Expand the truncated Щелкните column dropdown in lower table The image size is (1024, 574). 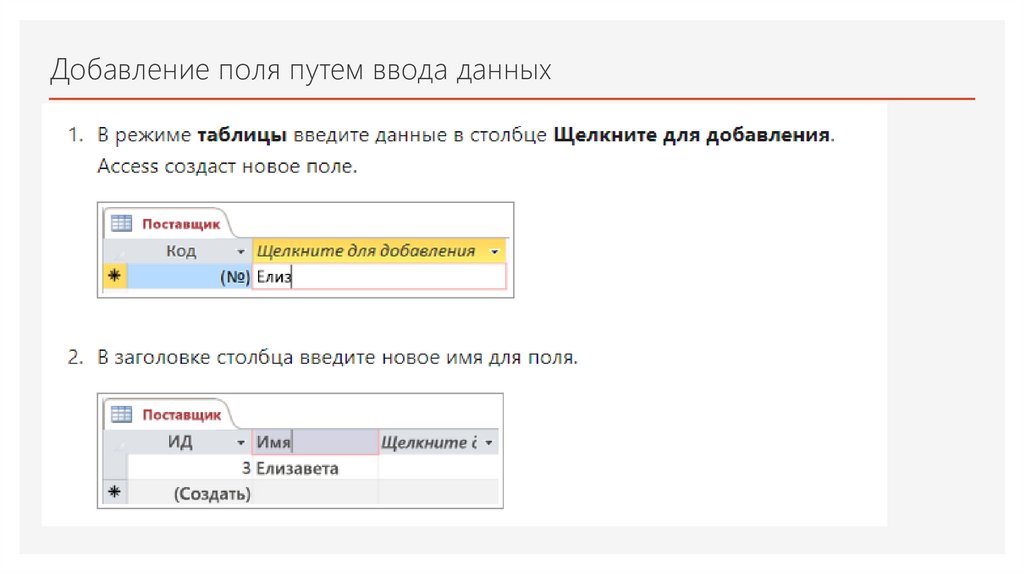488,443
